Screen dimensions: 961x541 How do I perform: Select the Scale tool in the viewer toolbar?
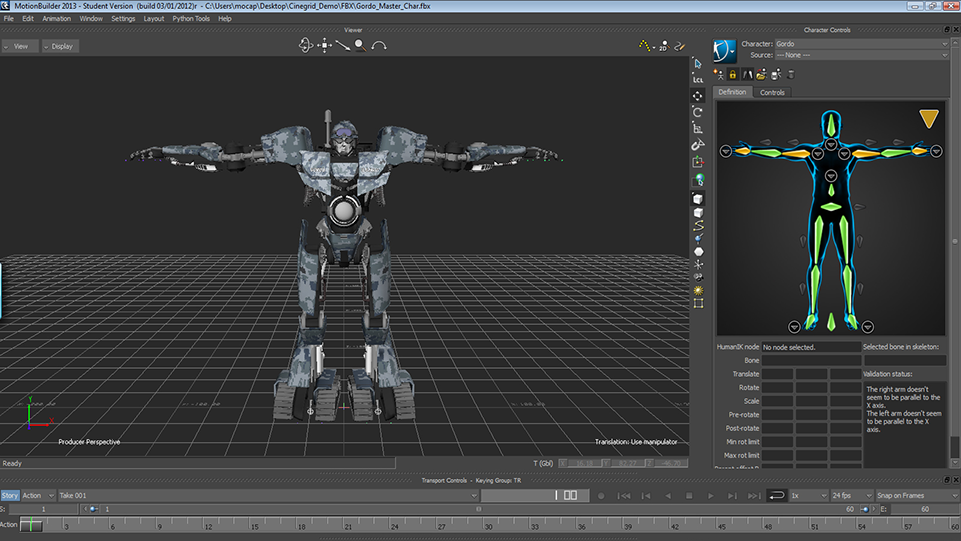(x=698, y=128)
